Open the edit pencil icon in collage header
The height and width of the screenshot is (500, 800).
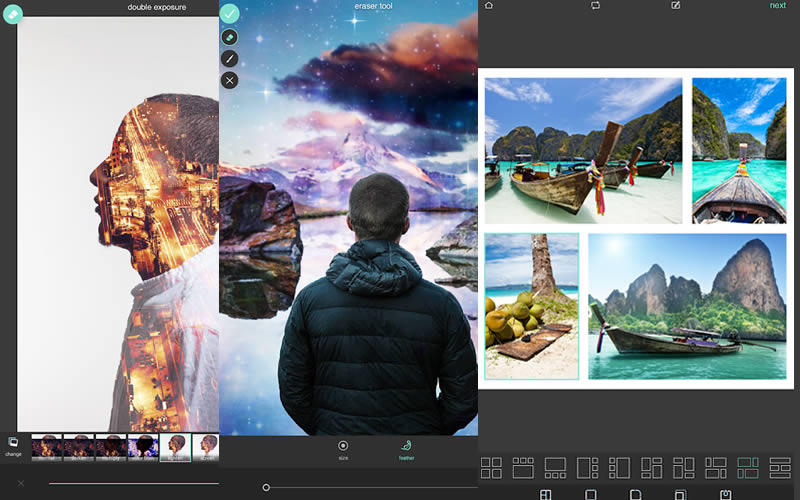[676, 5]
